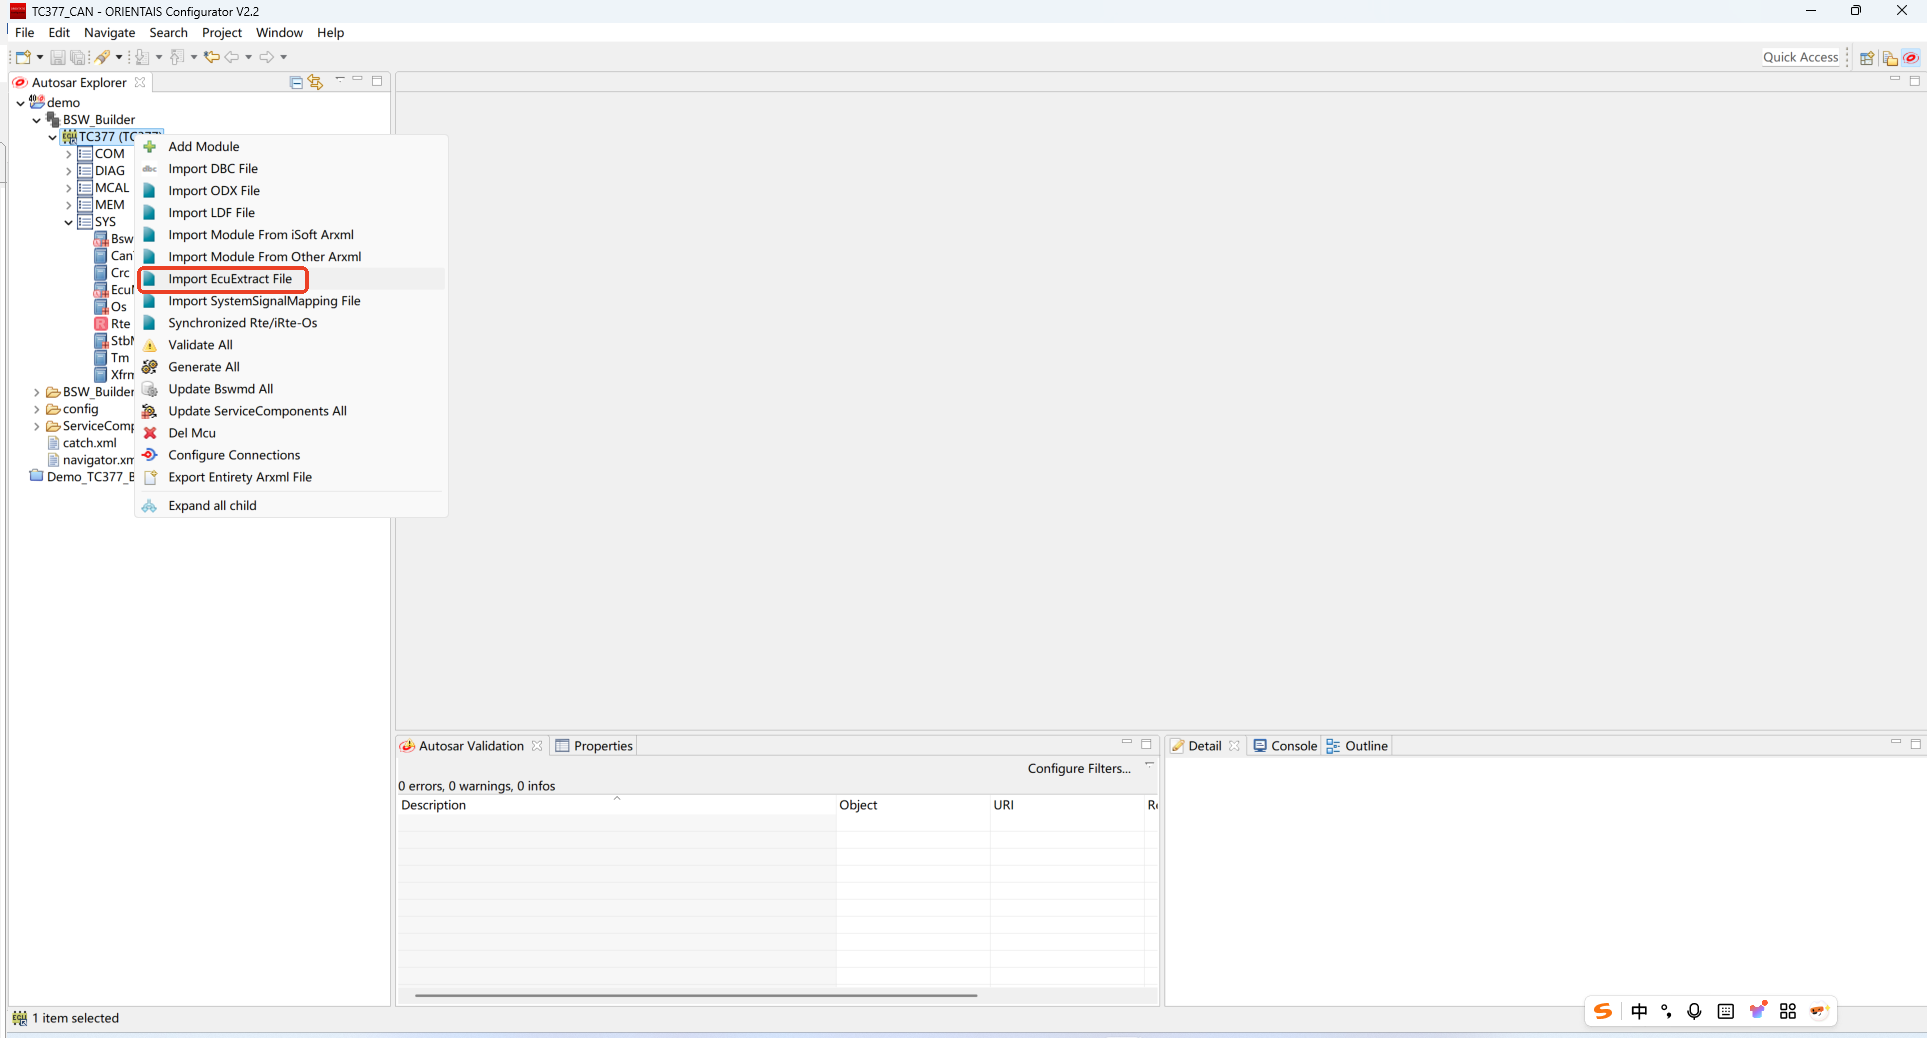Choose Validate All from context menu
The height and width of the screenshot is (1038, 1927).
point(200,345)
